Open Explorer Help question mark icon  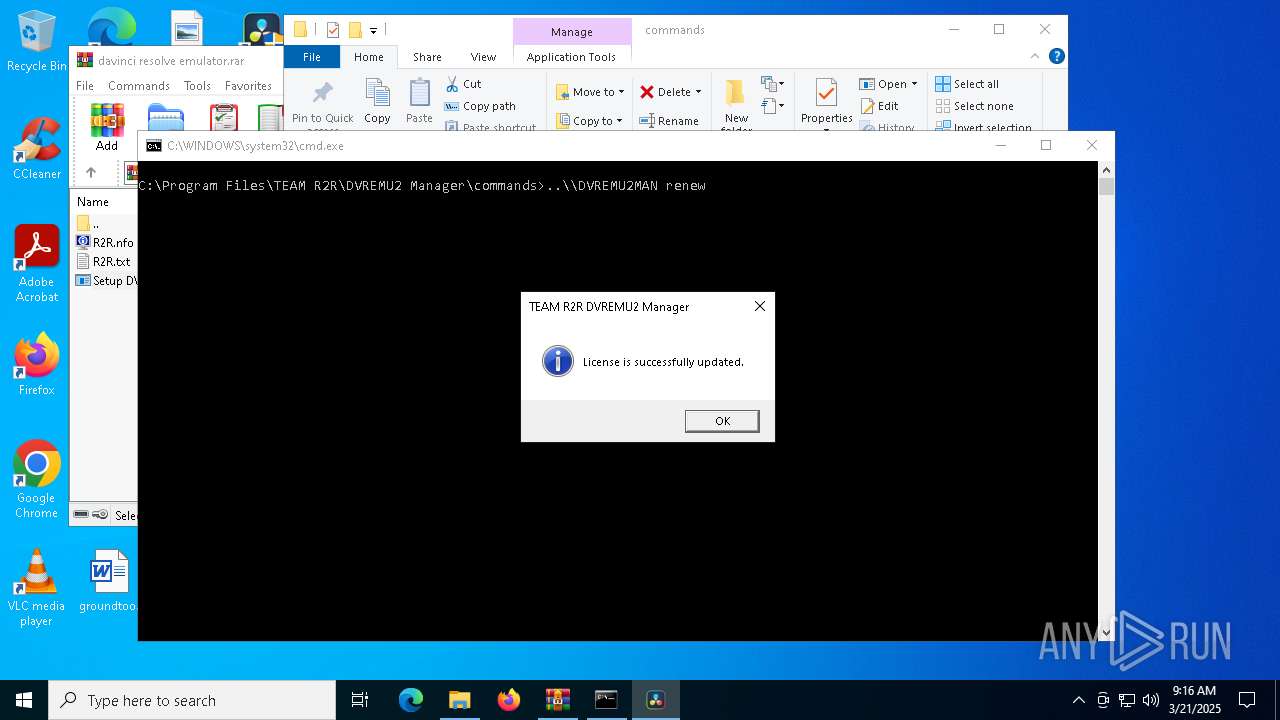1057,57
